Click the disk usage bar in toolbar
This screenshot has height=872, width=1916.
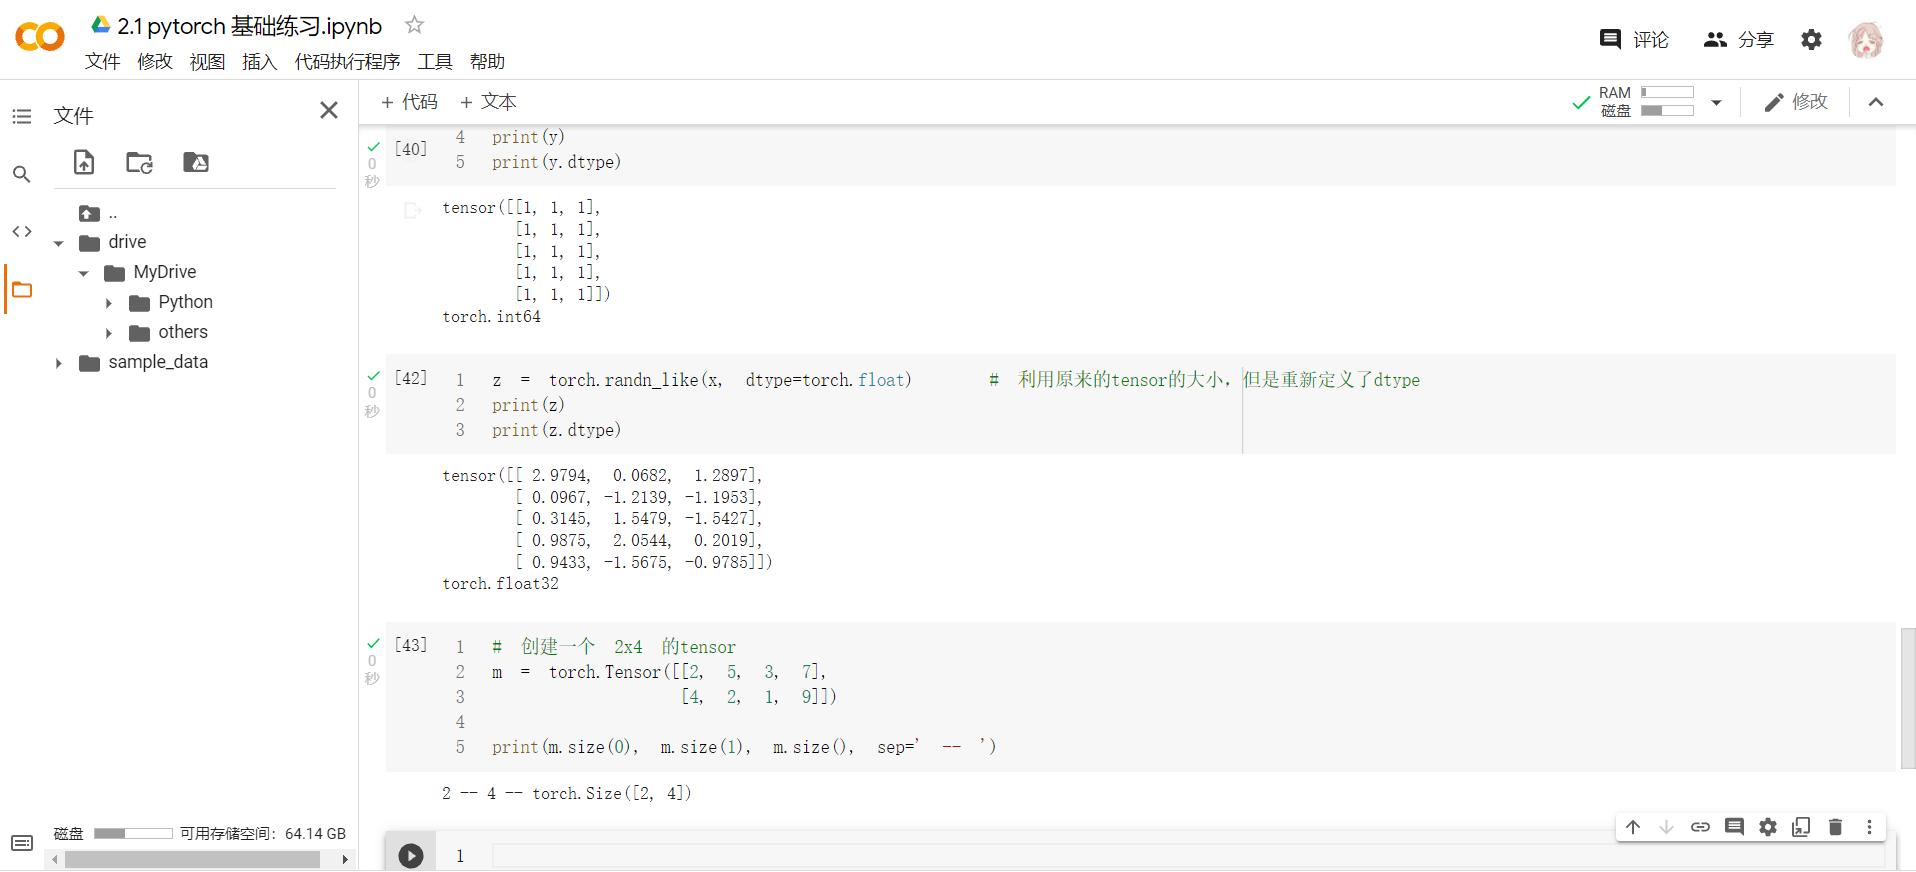1667,110
